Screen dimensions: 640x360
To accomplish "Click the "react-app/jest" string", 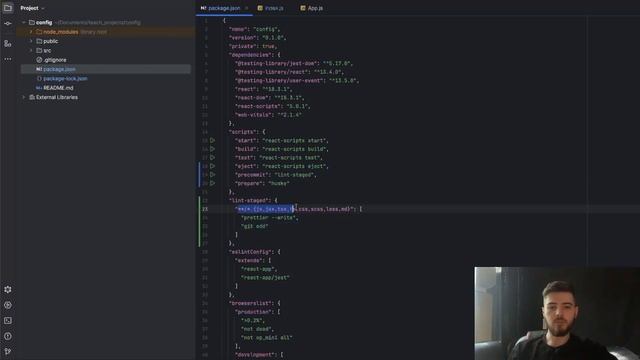I will [265, 278].
